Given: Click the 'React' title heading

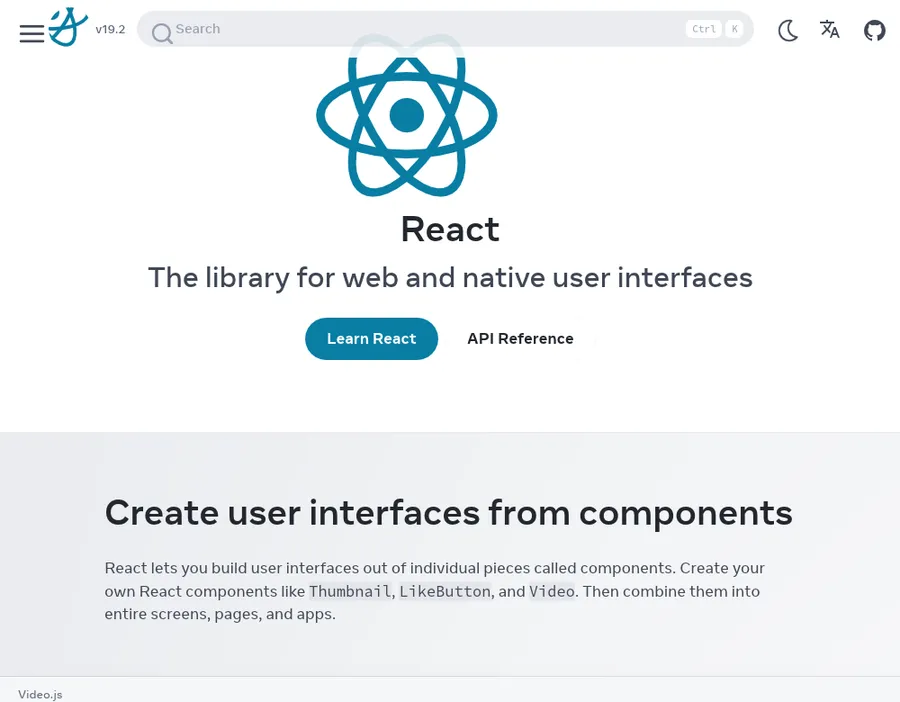Looking at the screenshot, I should tap(450, 229).
